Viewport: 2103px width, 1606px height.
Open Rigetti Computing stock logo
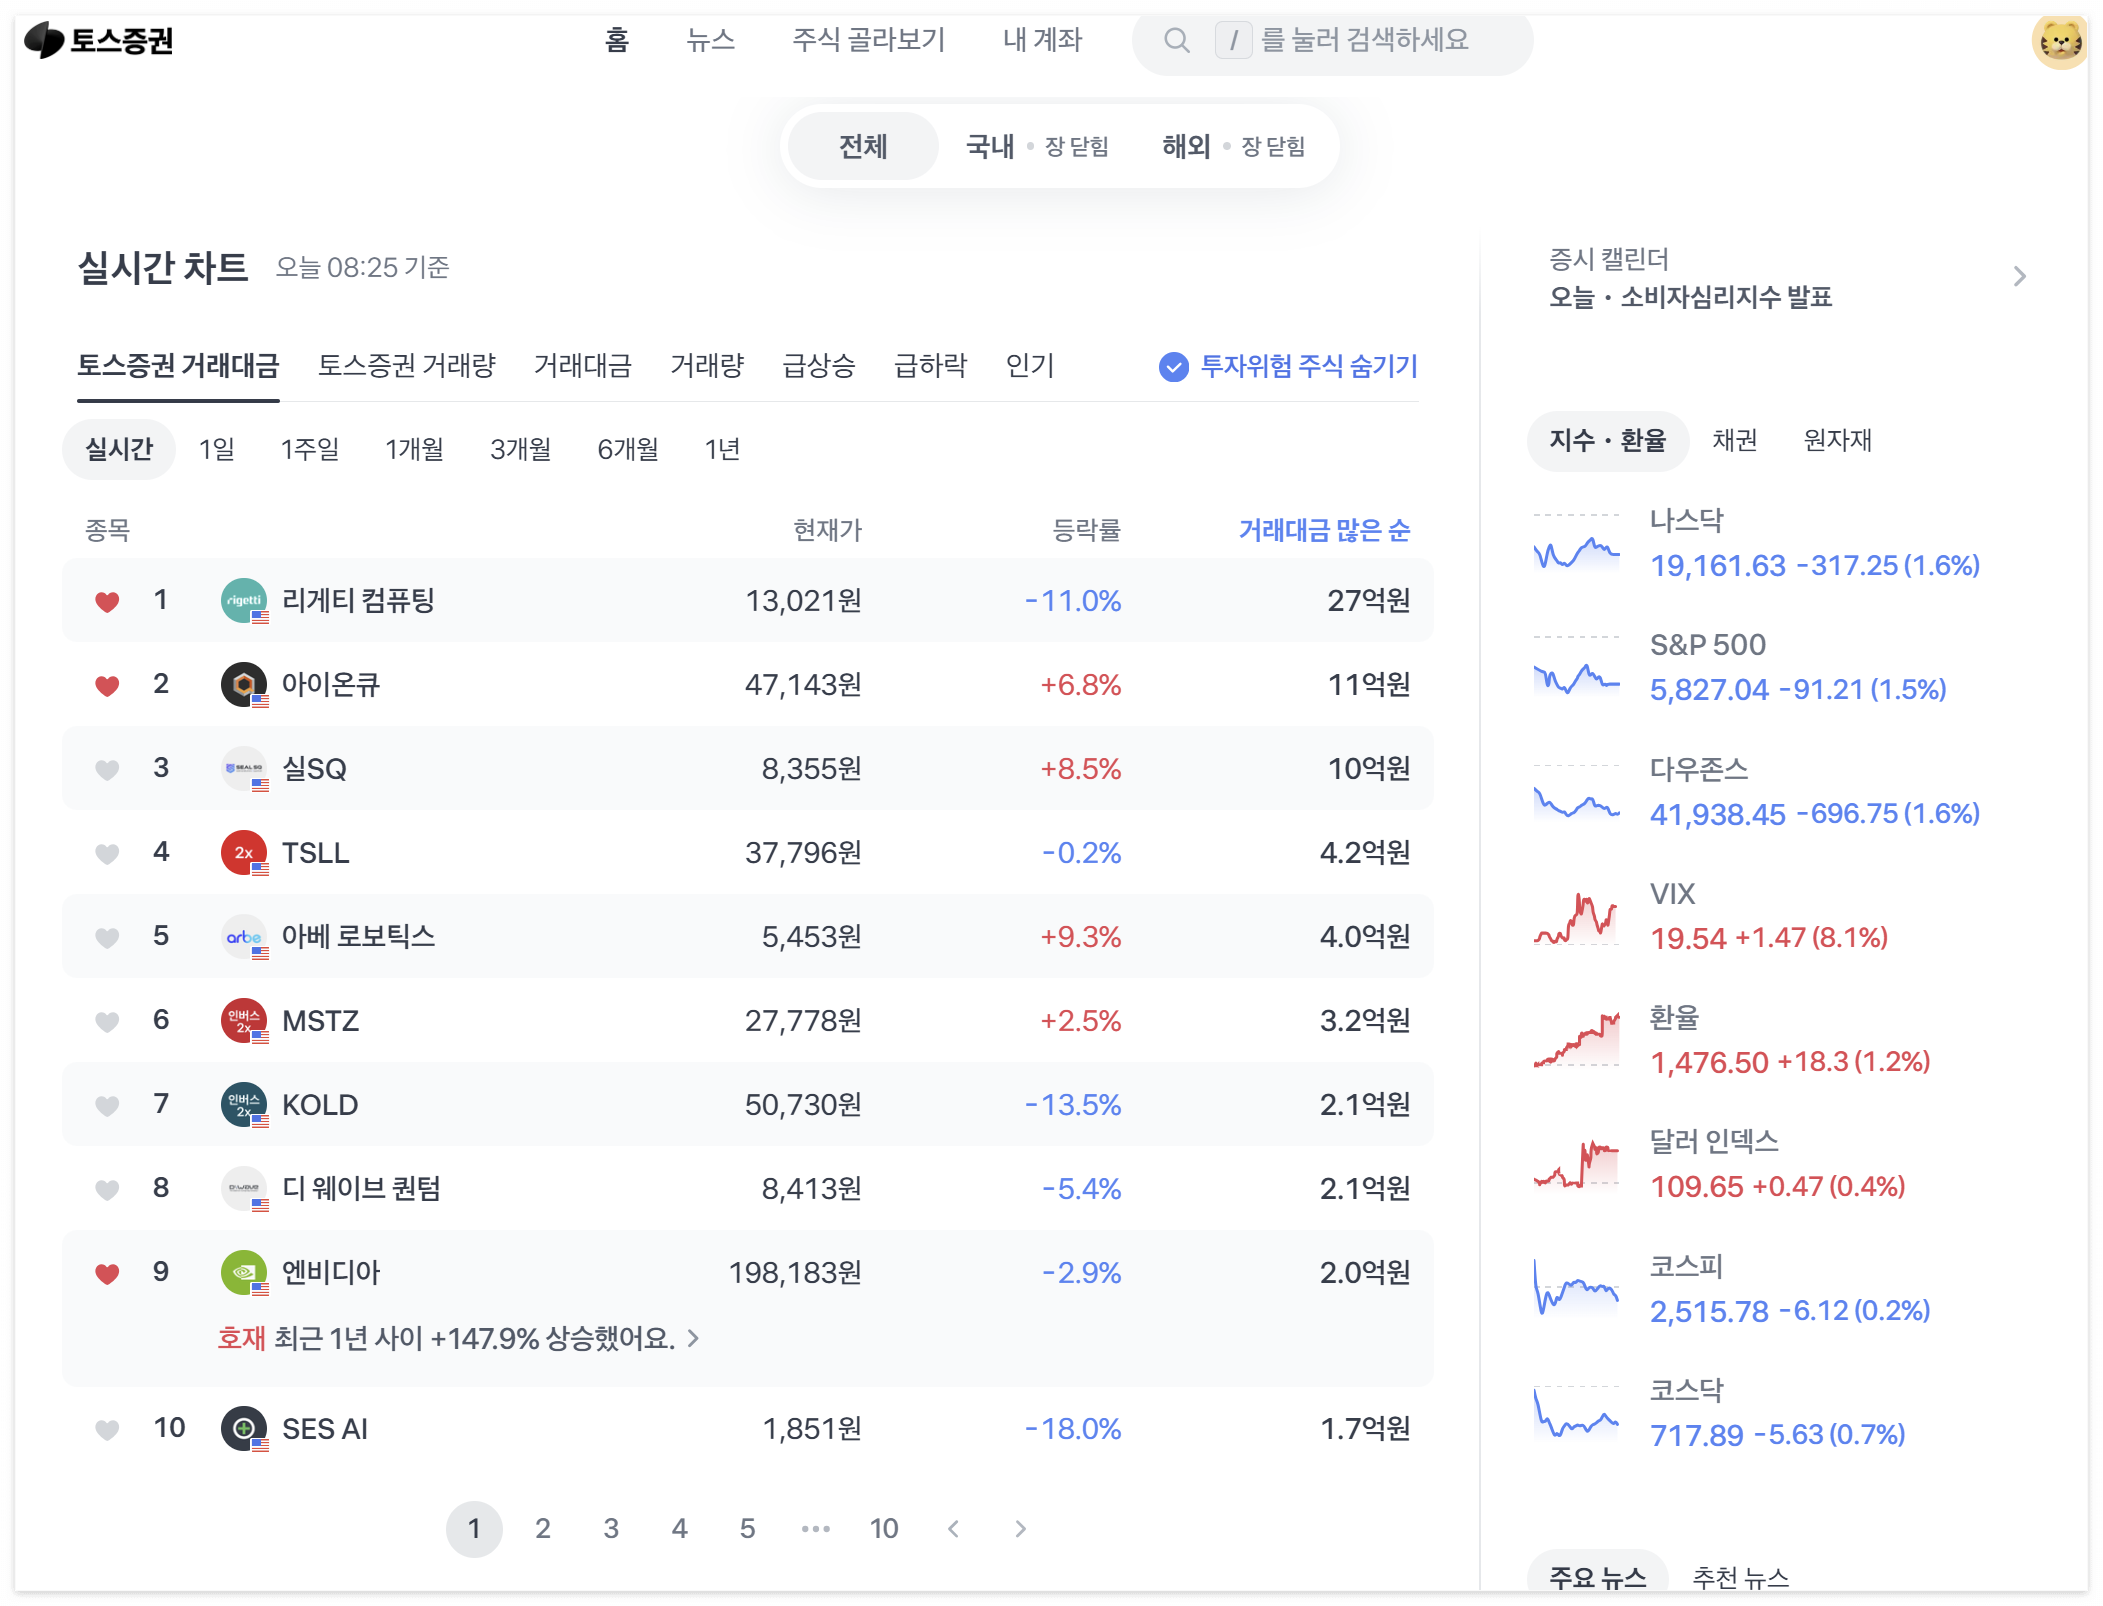point(244,600)
